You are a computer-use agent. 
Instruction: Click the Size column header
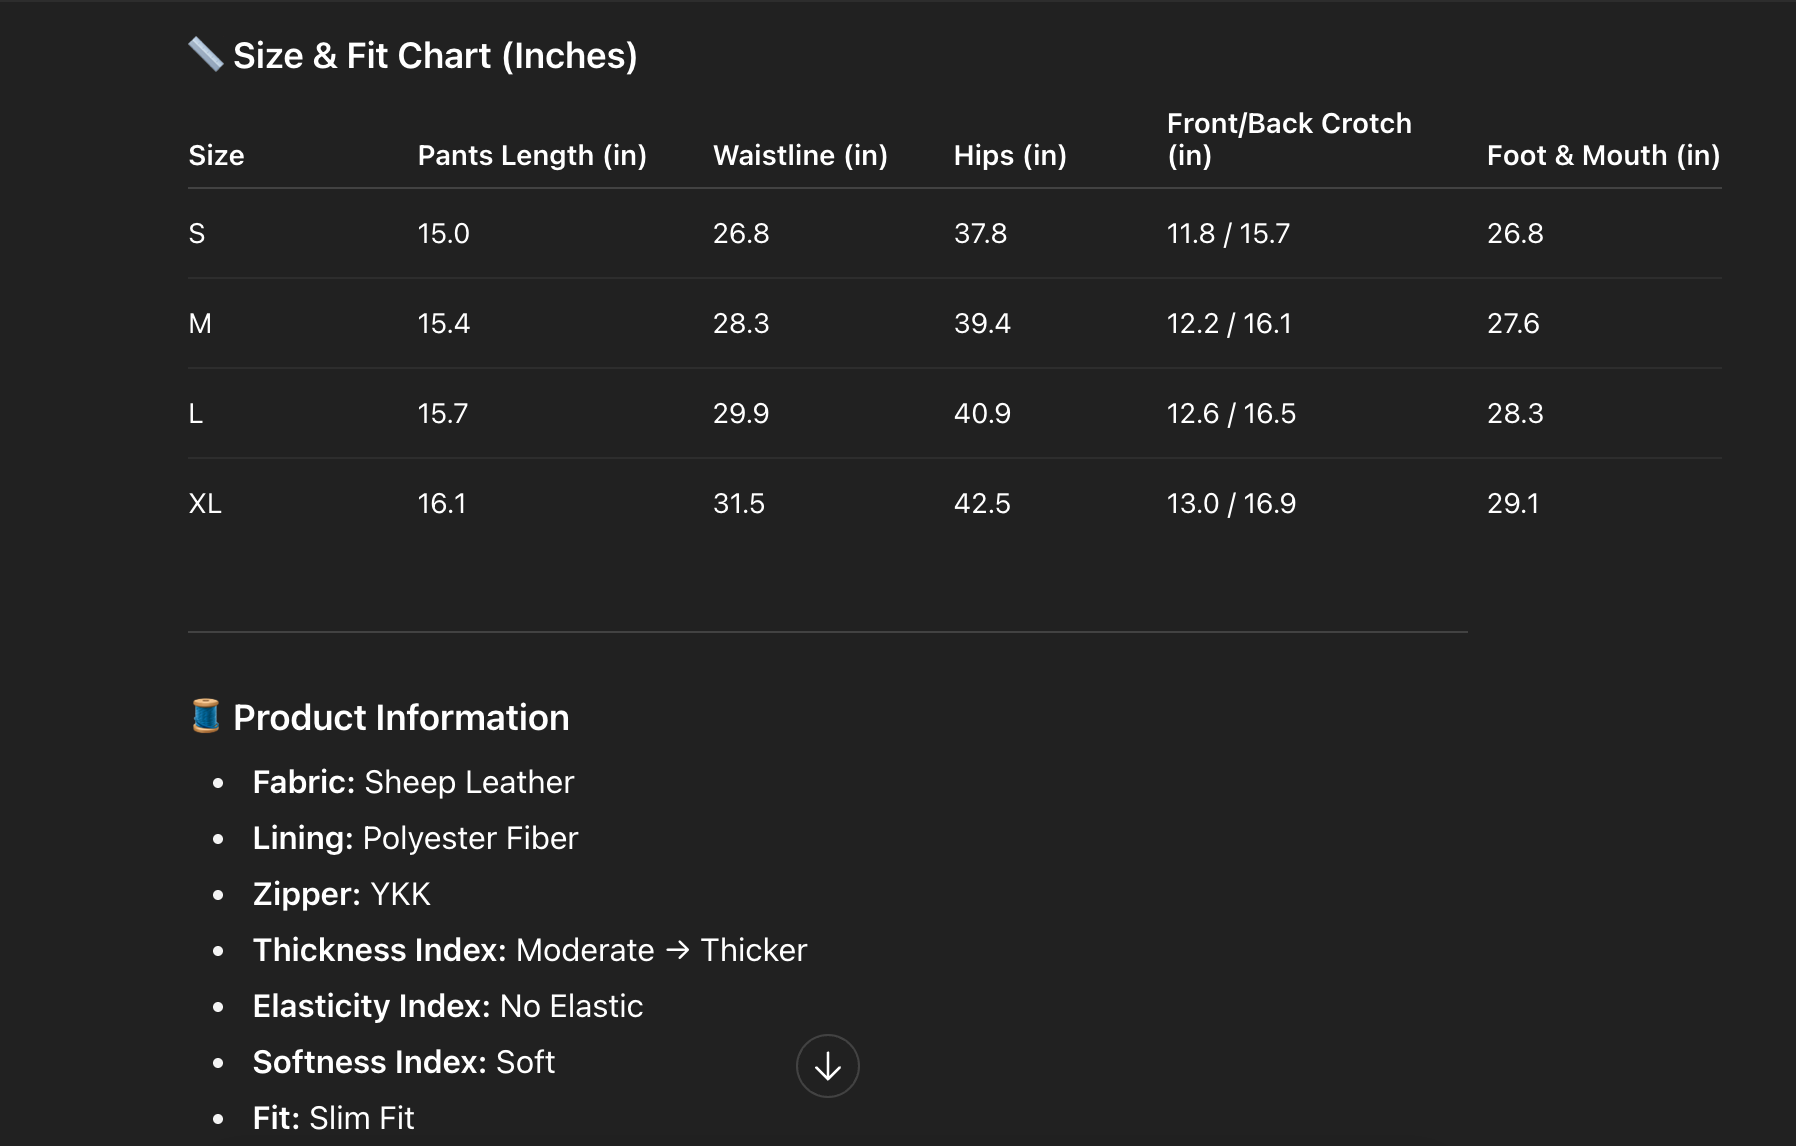pos(216,156)
